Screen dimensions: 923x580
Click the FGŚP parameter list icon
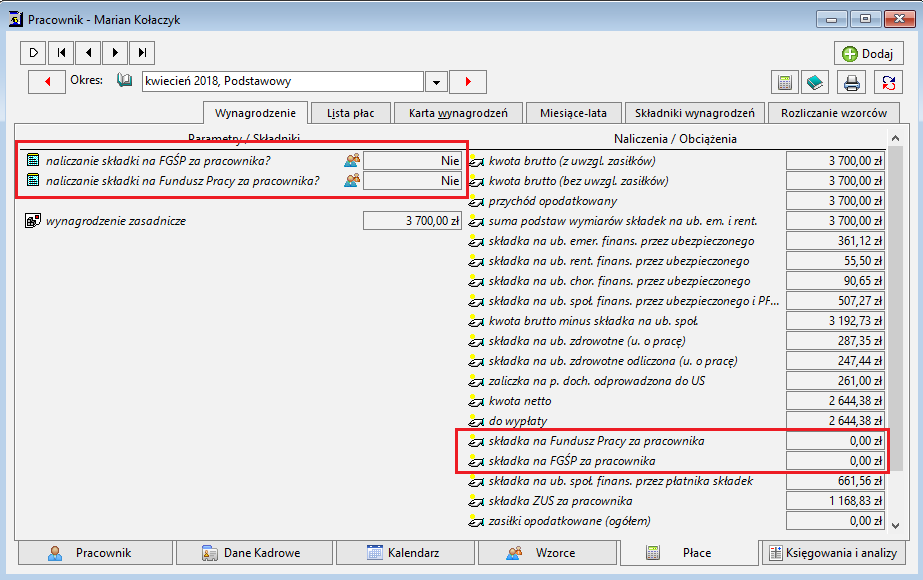click(x=33, y=160)
